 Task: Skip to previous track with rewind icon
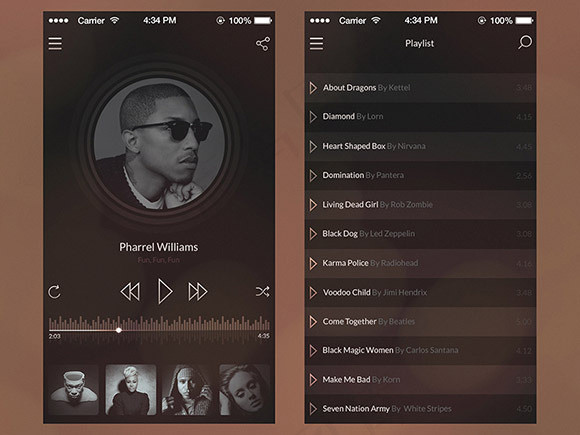tap(130, 291)
